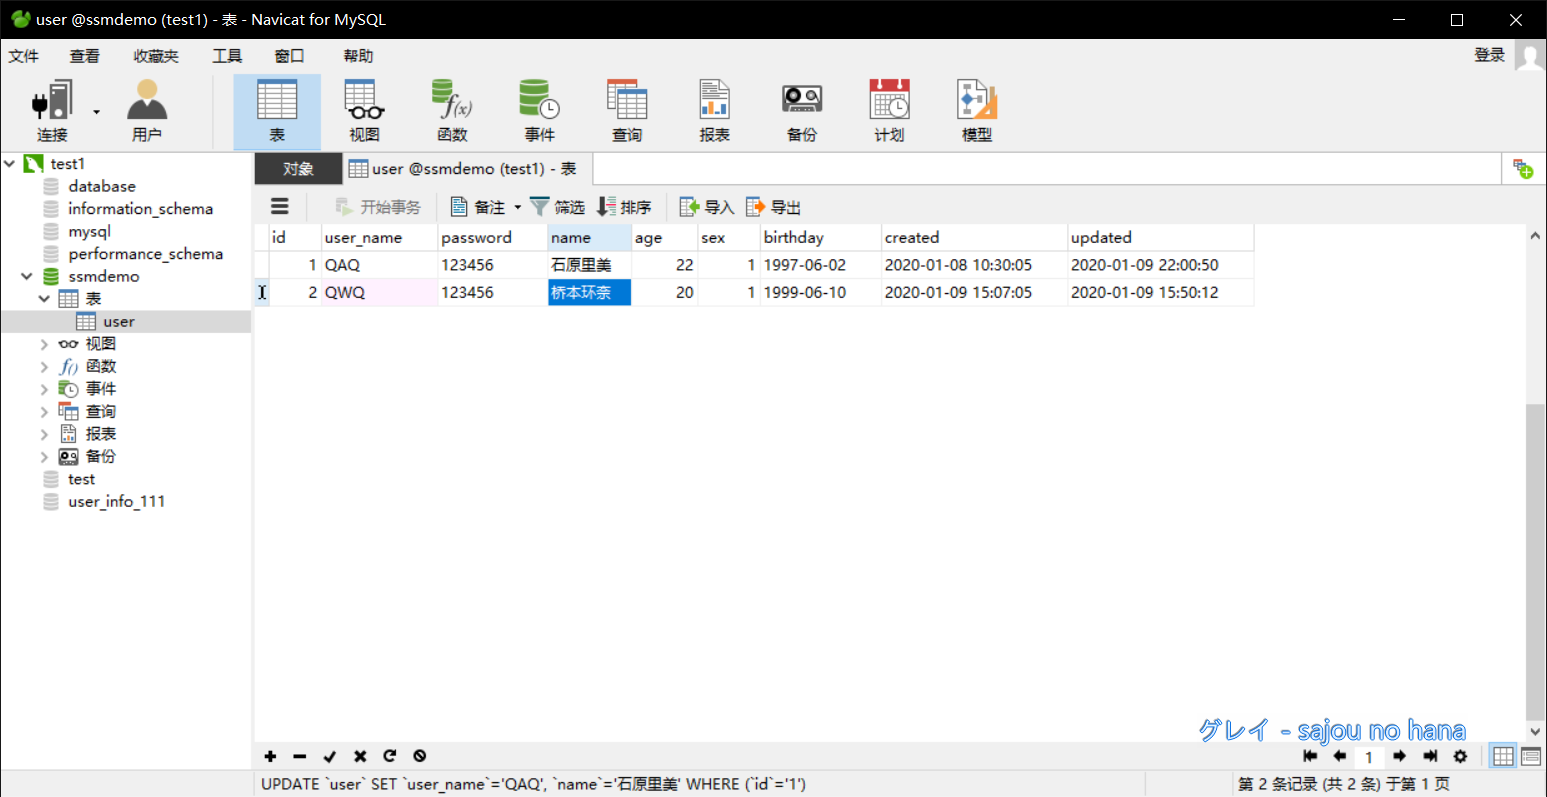1547x797 pixels.
Task: Open the 帮助 menu
Action: [358, 56]
